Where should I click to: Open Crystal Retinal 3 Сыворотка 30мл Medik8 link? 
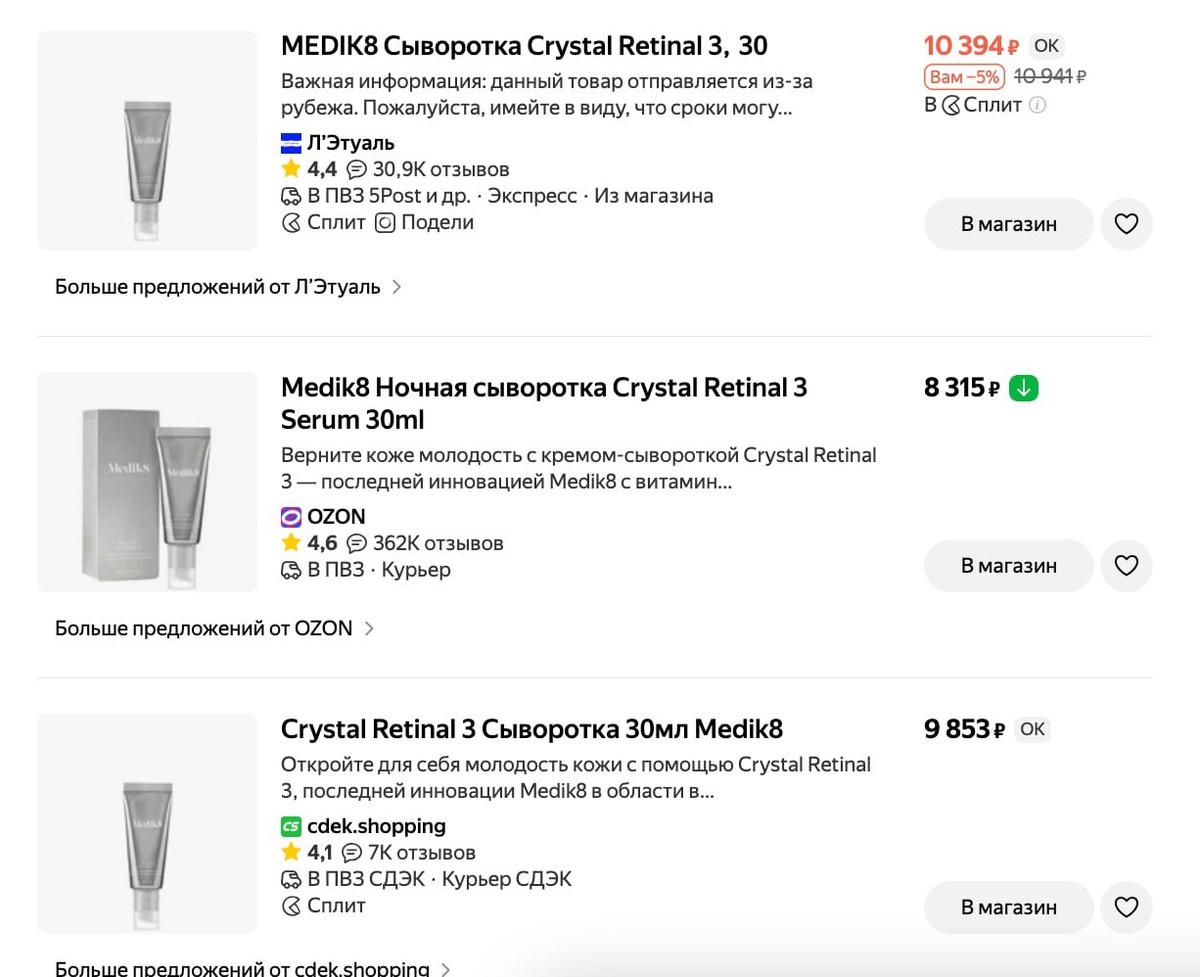pos(531,729)
